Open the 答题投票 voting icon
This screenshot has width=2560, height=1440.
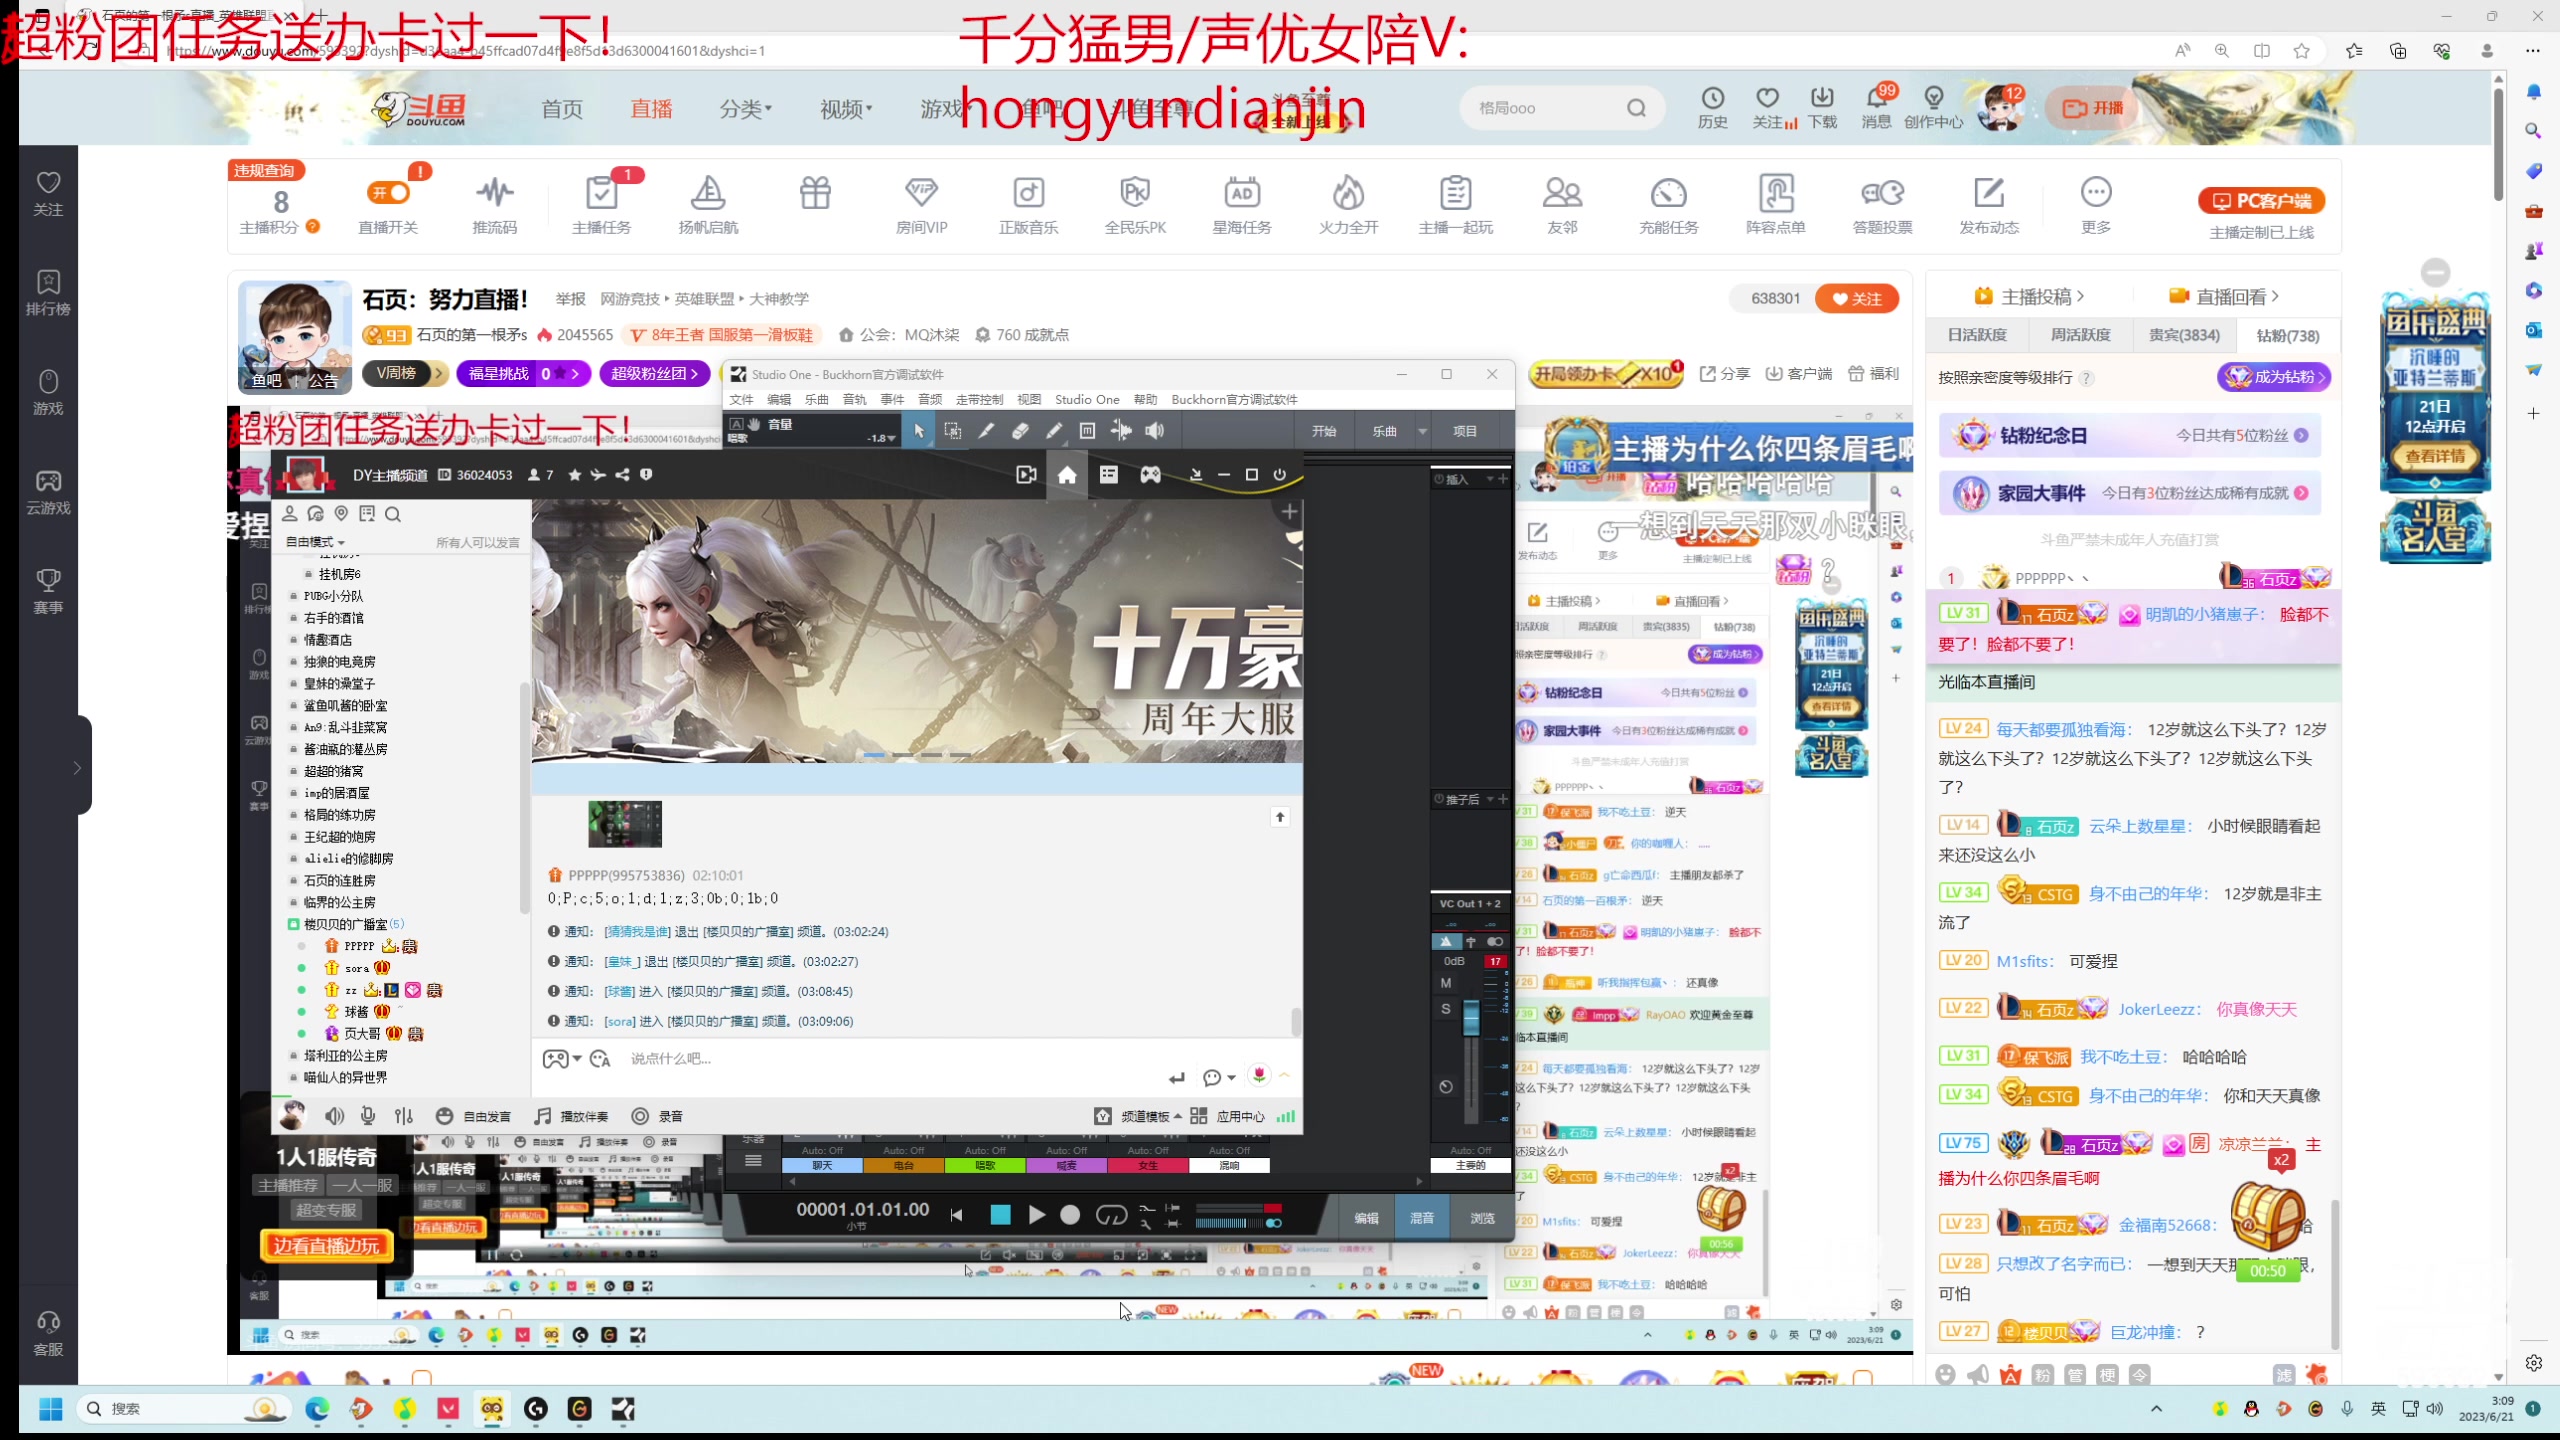coord(1882,204)
